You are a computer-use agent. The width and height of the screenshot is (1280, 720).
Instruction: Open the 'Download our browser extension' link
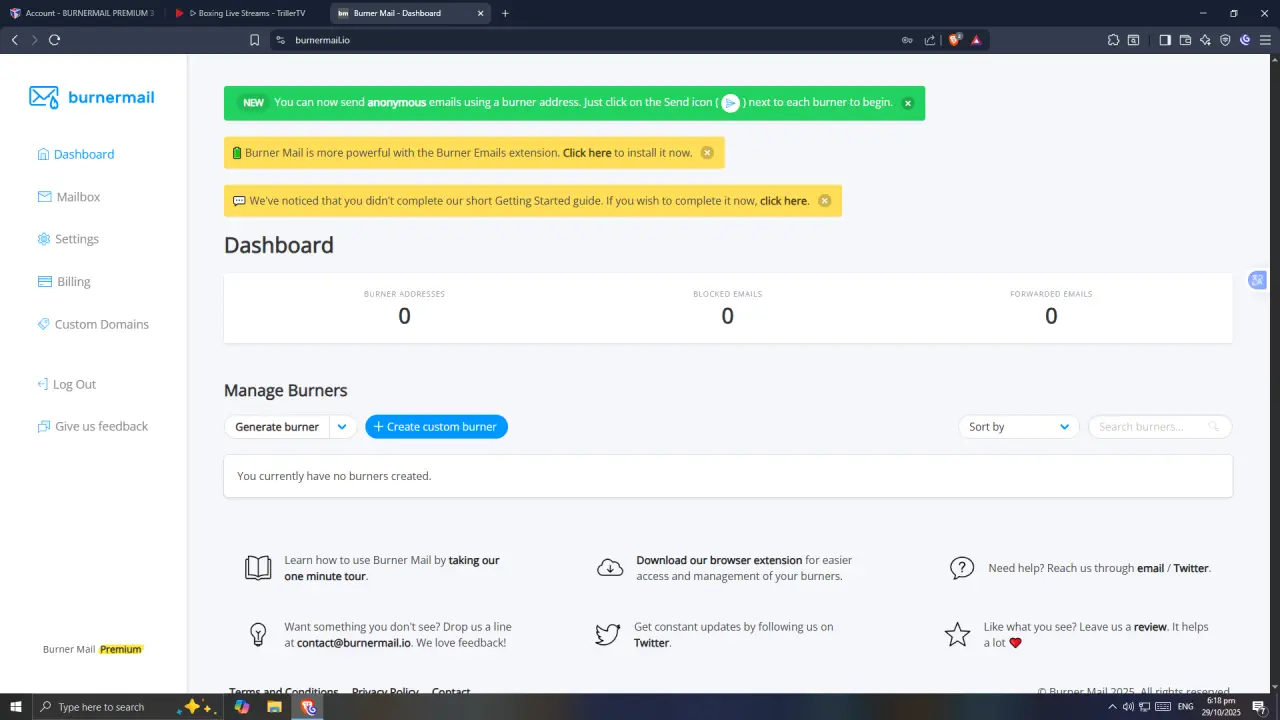tap(719, 560)
